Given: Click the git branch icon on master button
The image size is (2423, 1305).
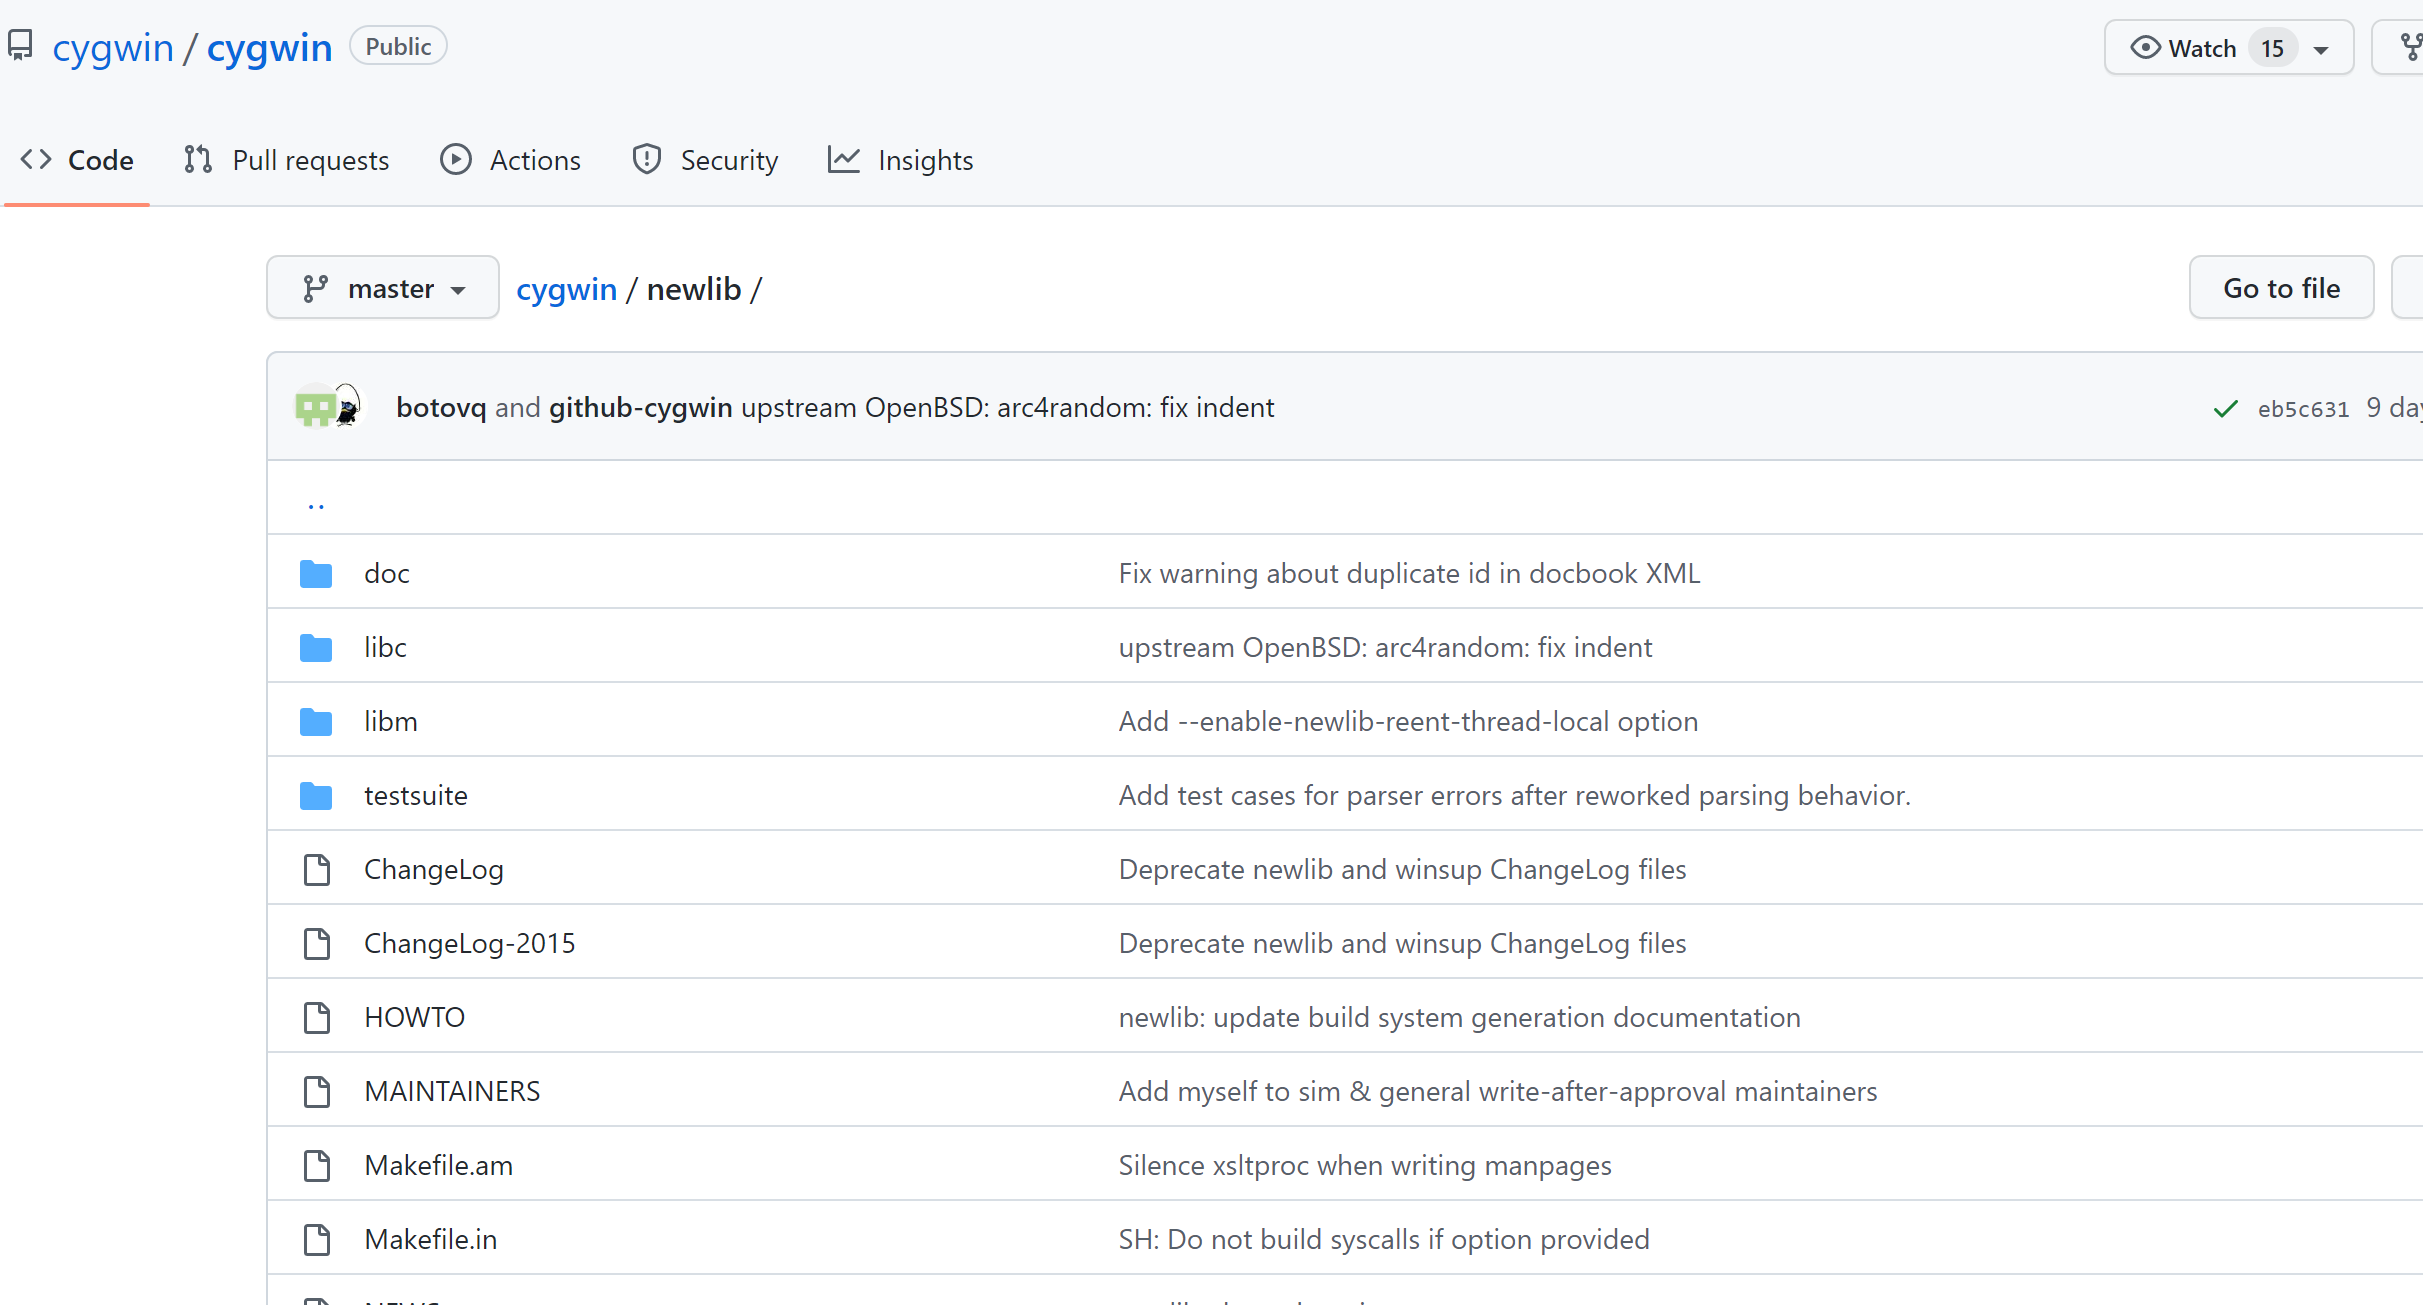Looking at the screenshot, I should click(x=316, y=288).
